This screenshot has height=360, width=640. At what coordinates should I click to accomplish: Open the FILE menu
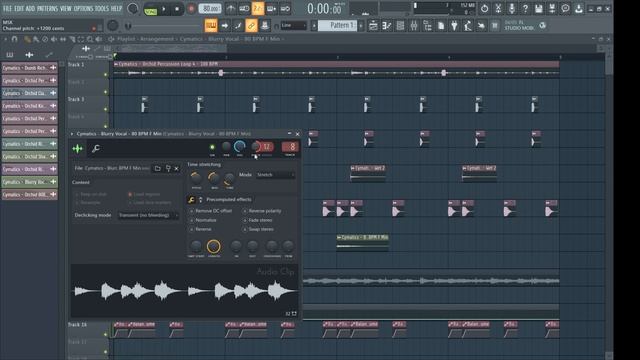pyautogui.click(x=7, y=9)
